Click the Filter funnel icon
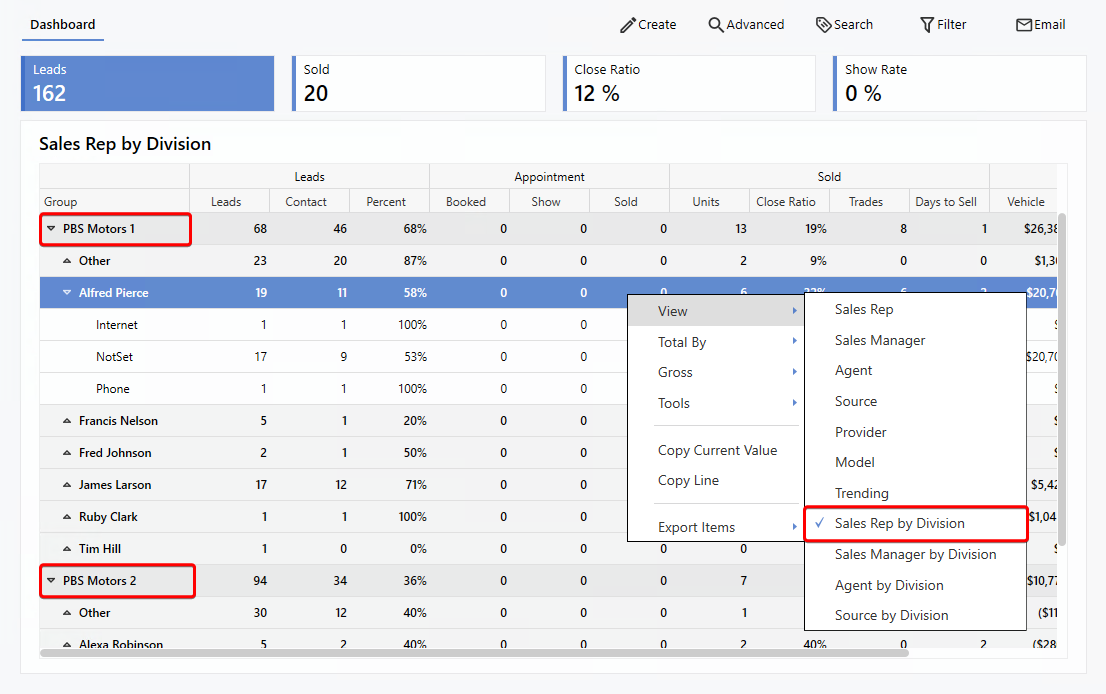 (927, 25)
